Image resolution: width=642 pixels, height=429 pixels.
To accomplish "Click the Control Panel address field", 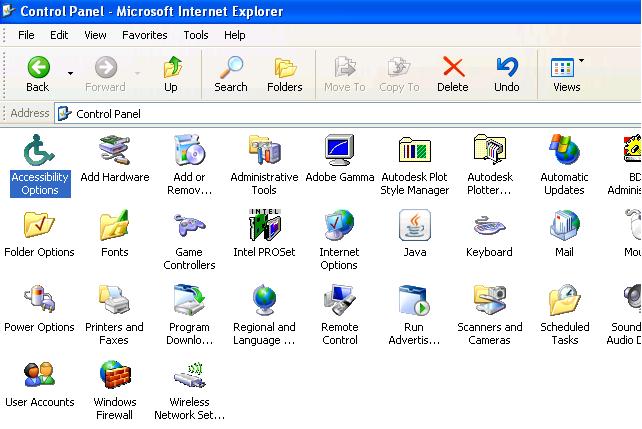I will pyautogui.click(x=348, y=113).
